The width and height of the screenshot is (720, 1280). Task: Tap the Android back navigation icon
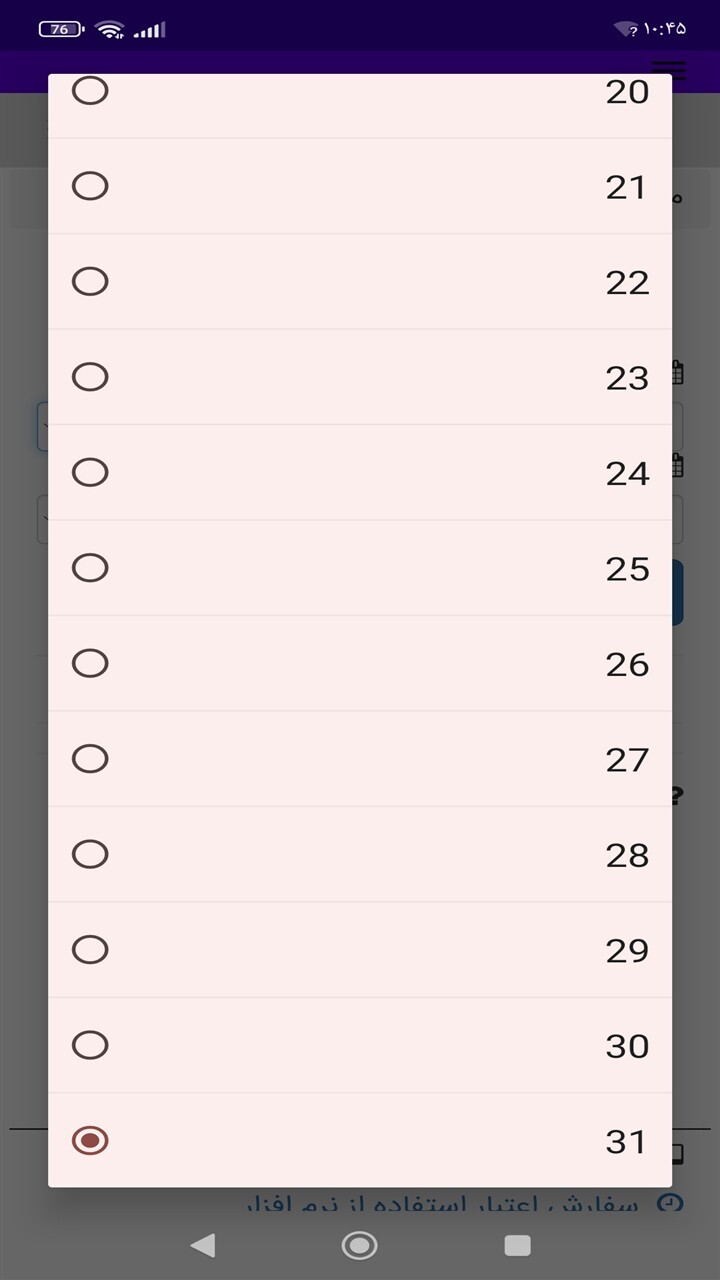coord(203,1245)
